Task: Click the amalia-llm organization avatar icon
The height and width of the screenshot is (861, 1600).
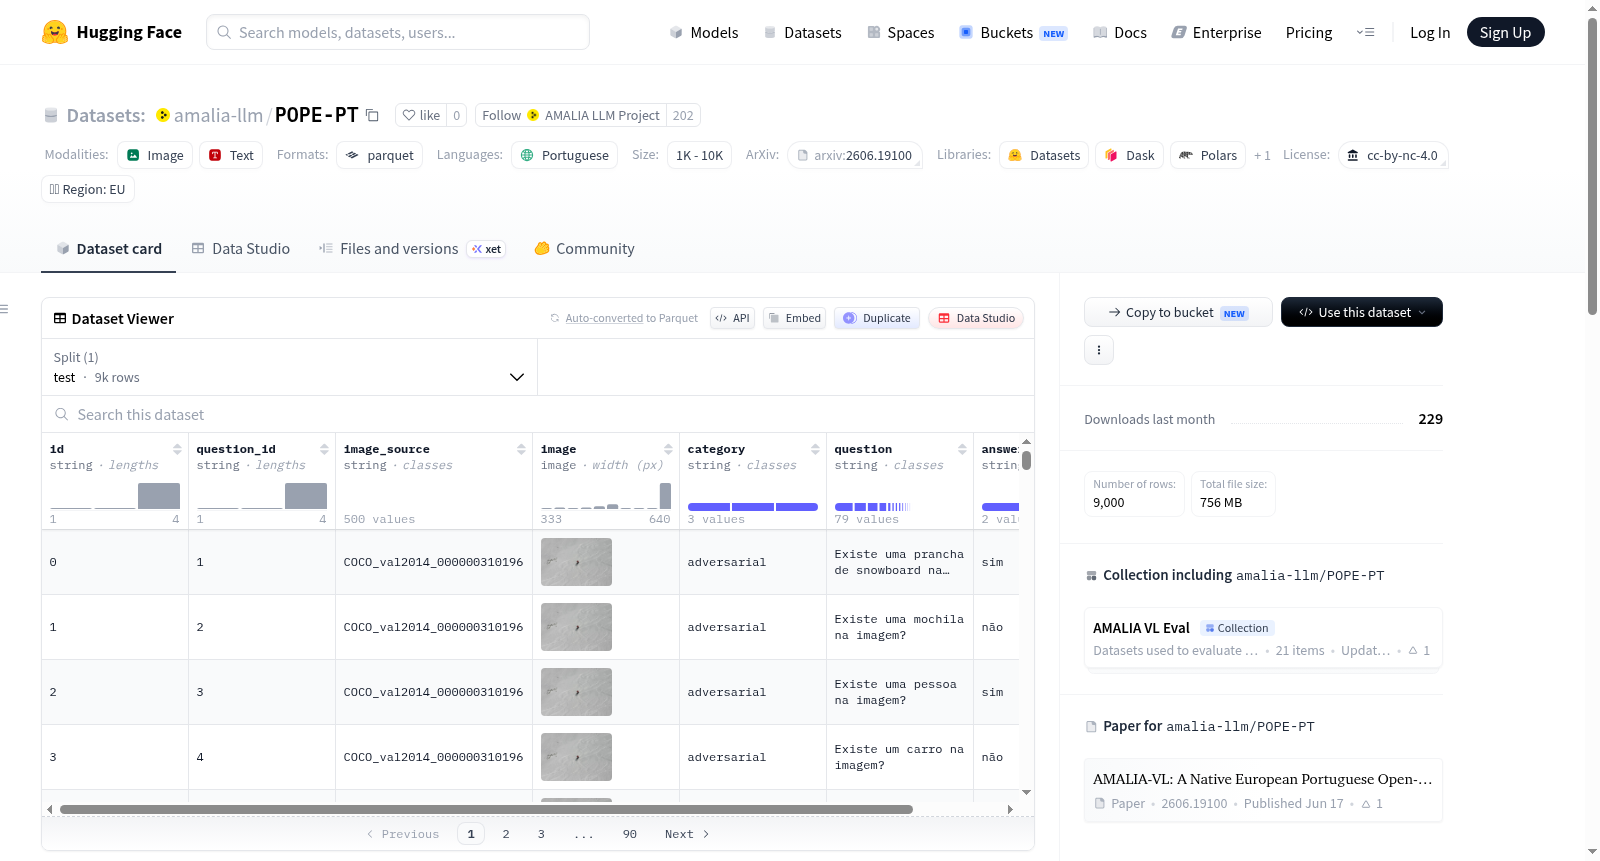Action: [x=163, y=115]
